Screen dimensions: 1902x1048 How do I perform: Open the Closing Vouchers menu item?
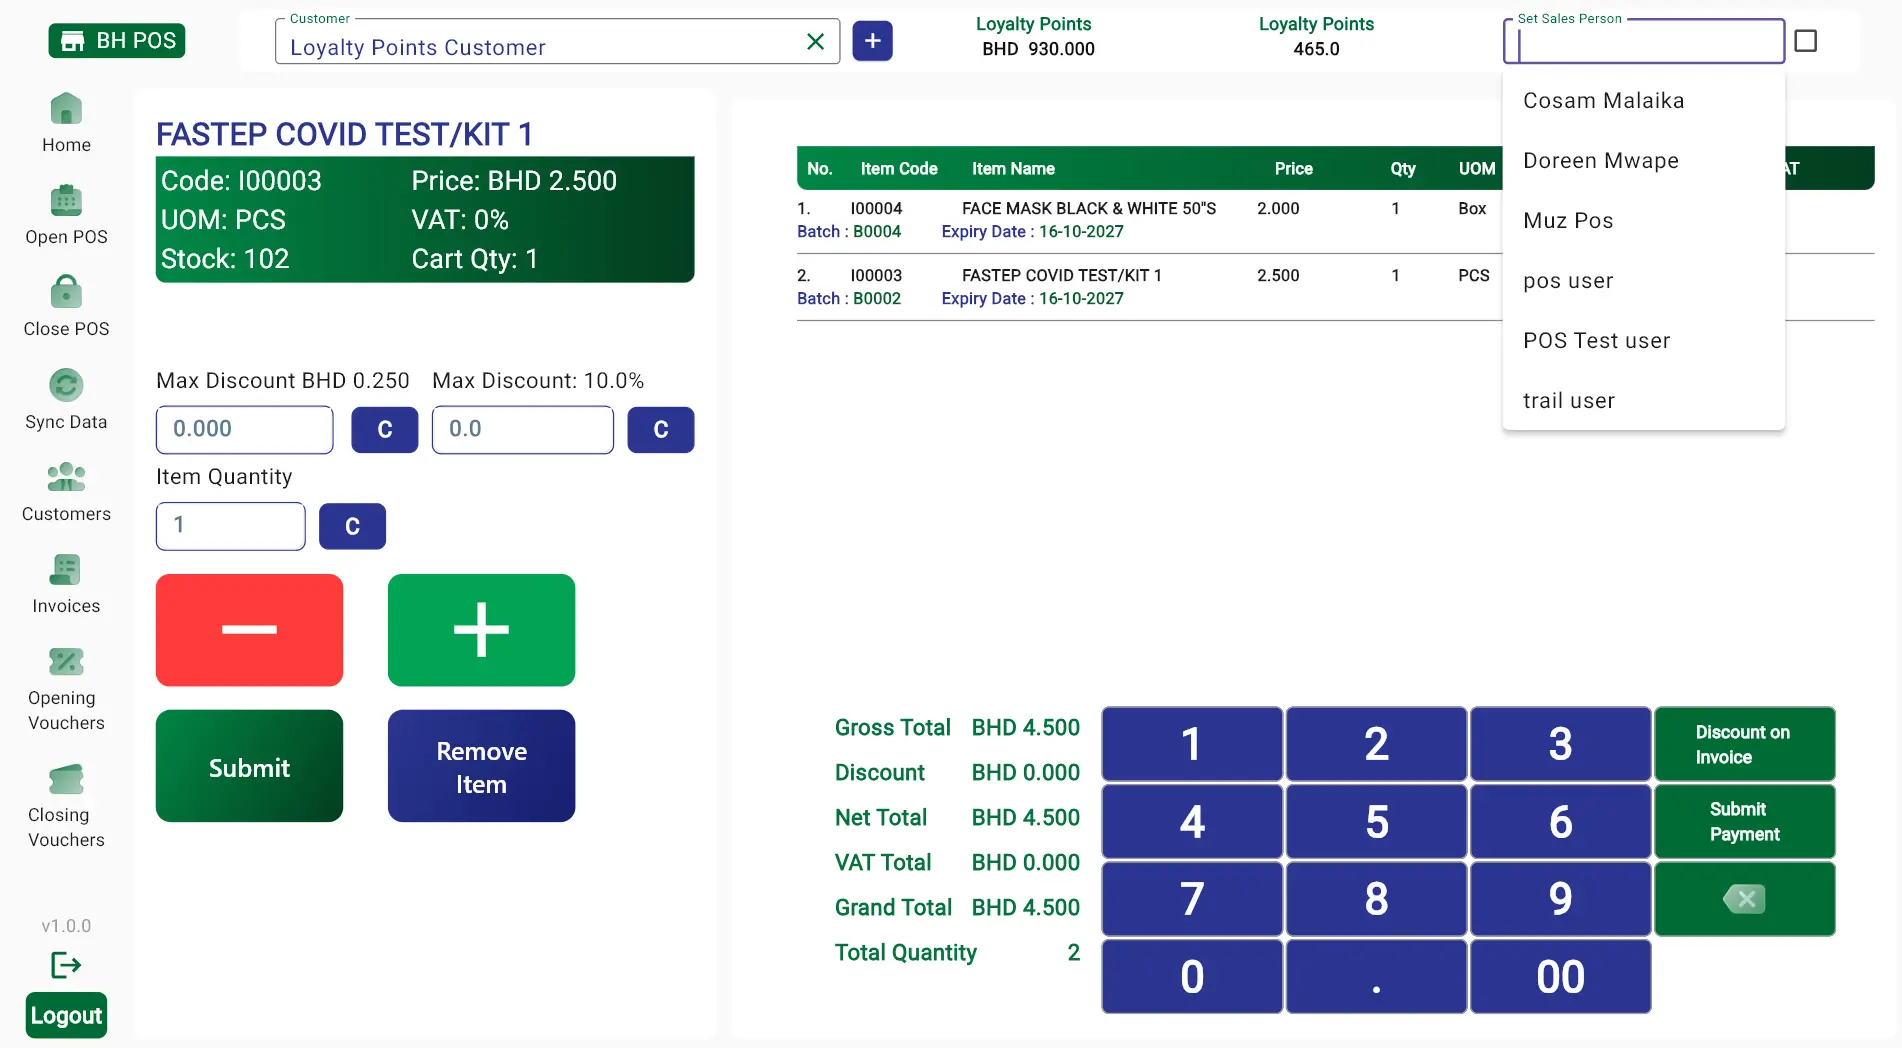pos(66,806)
